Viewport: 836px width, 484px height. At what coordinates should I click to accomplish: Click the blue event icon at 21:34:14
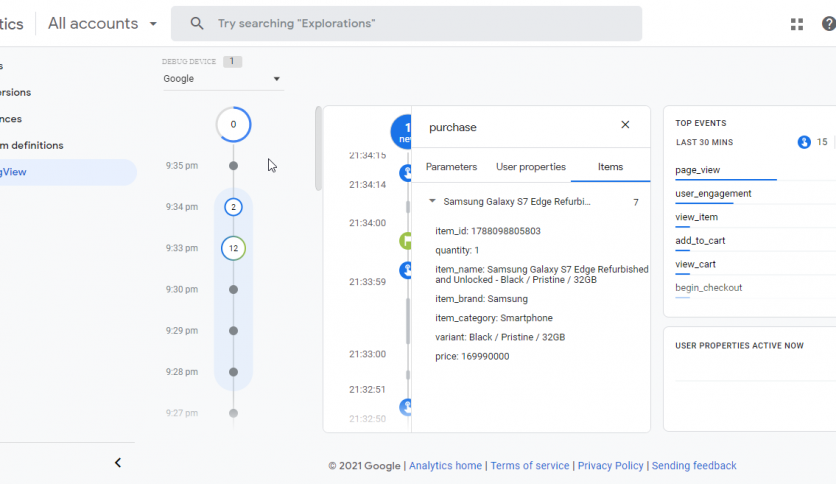406,174
